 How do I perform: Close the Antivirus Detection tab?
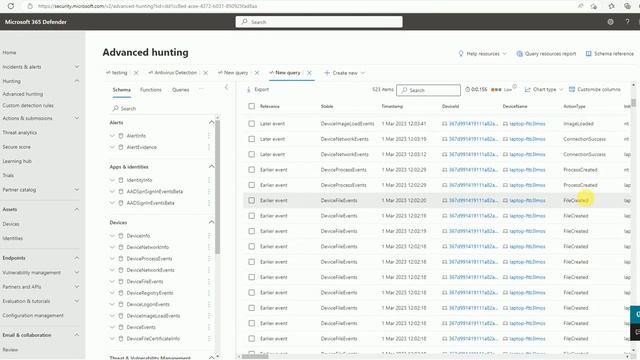pyautogui.click(x=205, y=73)
